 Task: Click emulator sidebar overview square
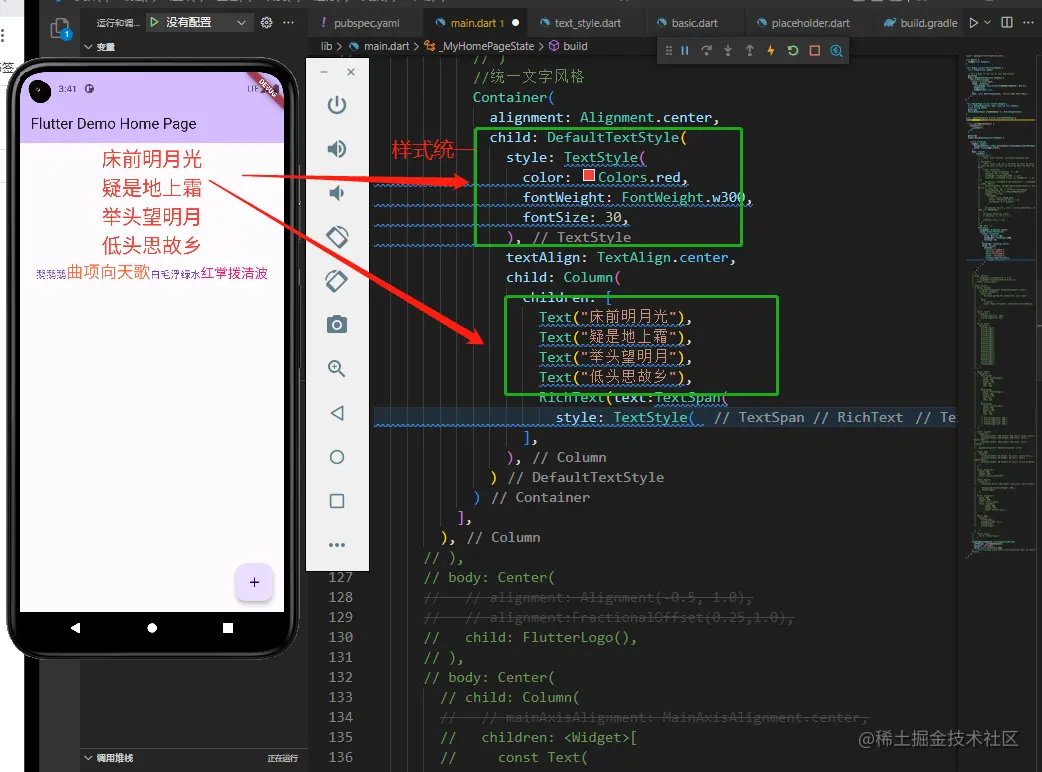pos(337,501)
